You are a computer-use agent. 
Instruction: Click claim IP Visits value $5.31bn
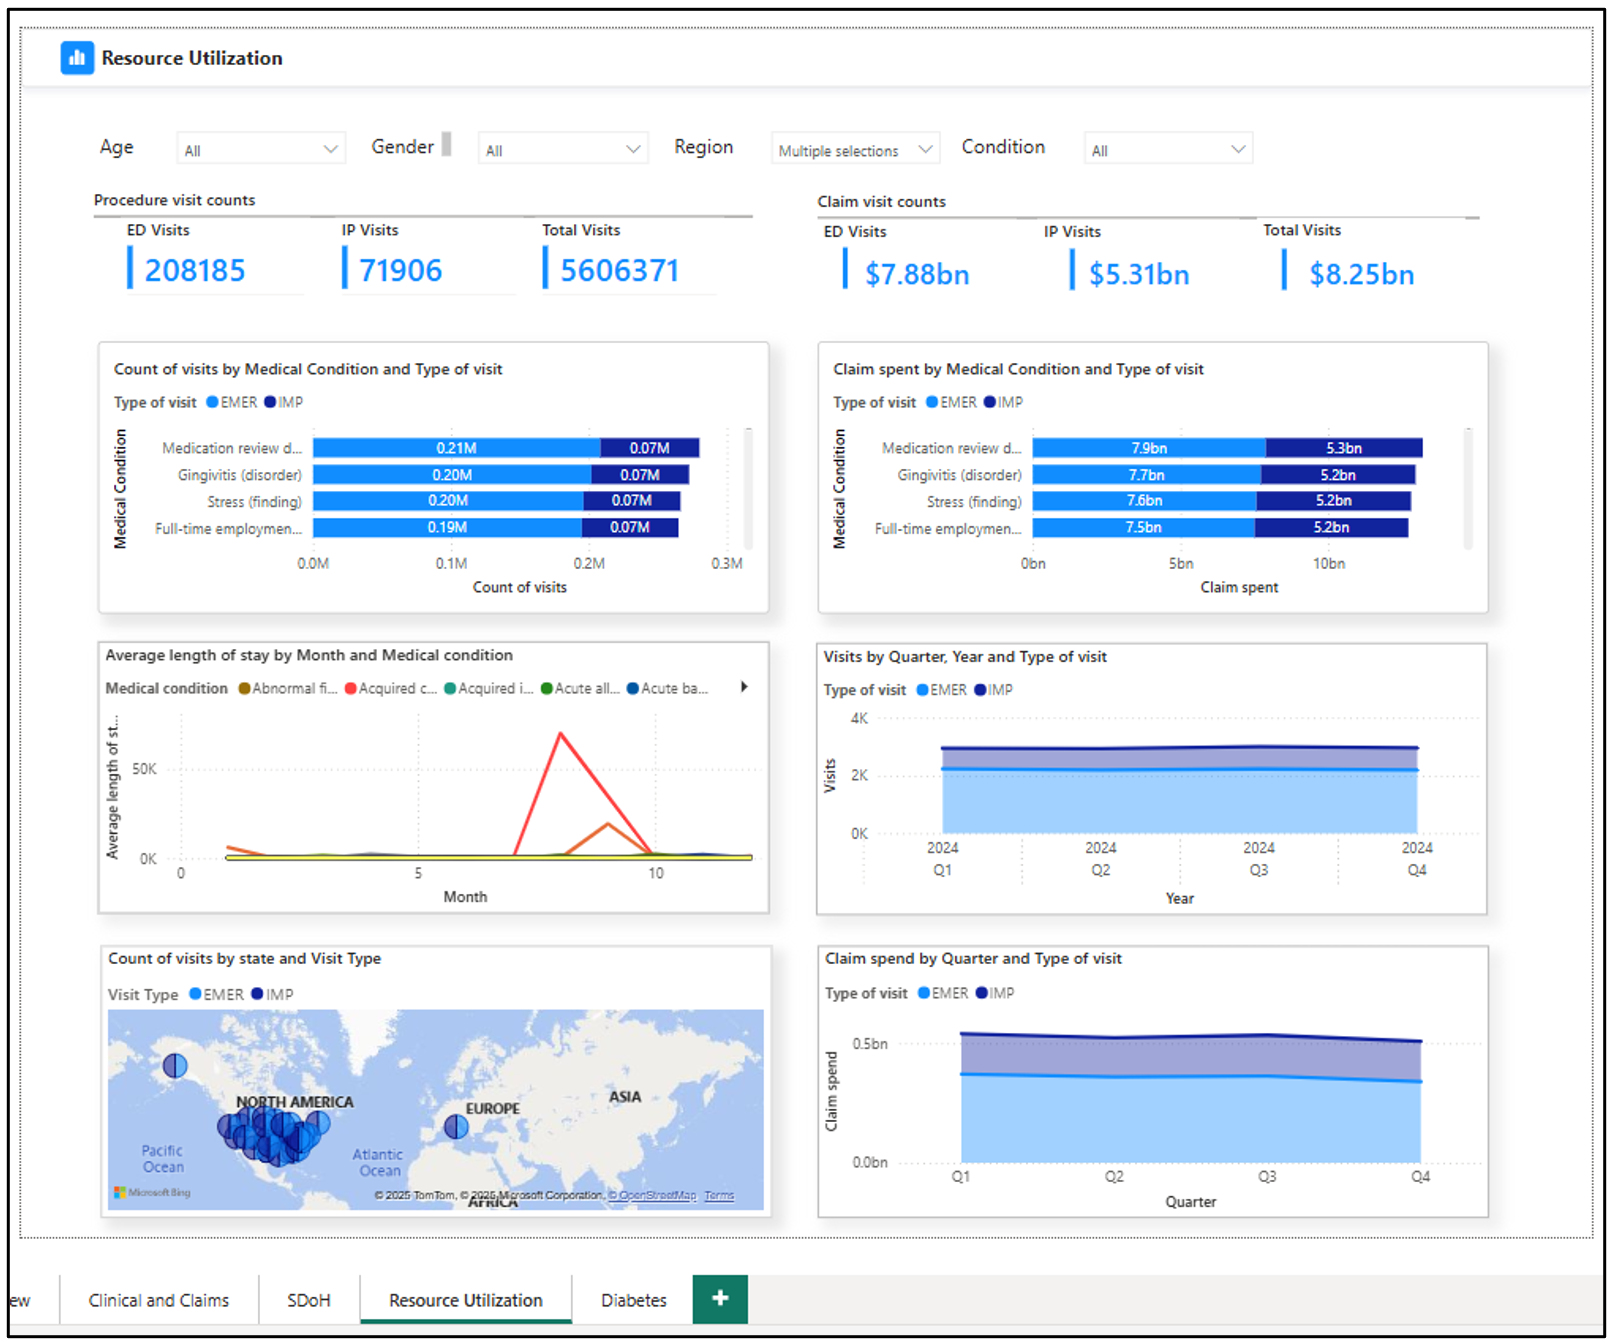[x=1139, y=274]
